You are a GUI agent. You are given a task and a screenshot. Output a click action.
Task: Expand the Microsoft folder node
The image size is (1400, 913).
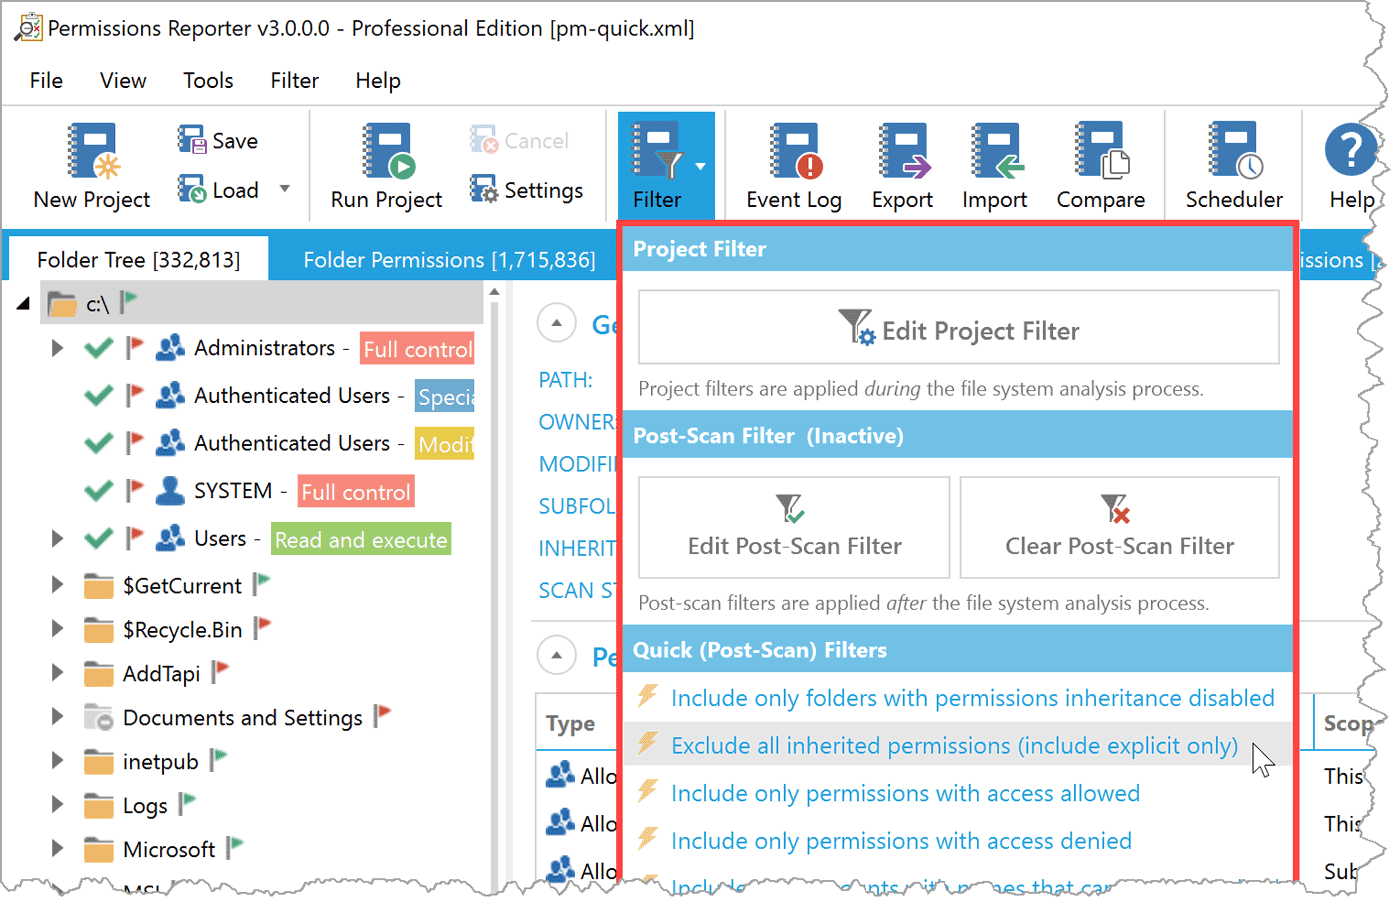(x=57, y=849)
